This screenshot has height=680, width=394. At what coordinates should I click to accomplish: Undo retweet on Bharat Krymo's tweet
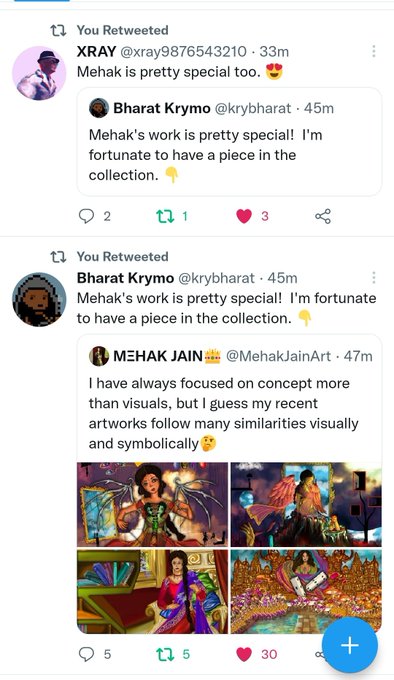coord(165,654)
